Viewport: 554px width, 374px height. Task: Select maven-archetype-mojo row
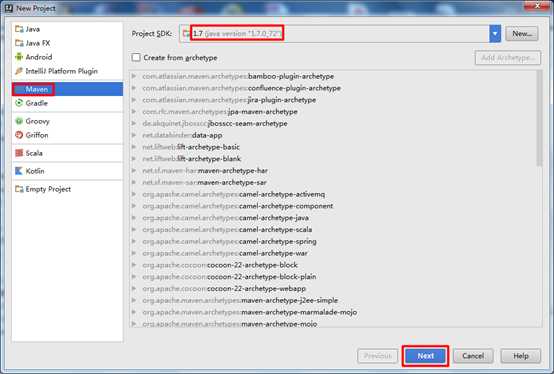(x=333, y=323)
